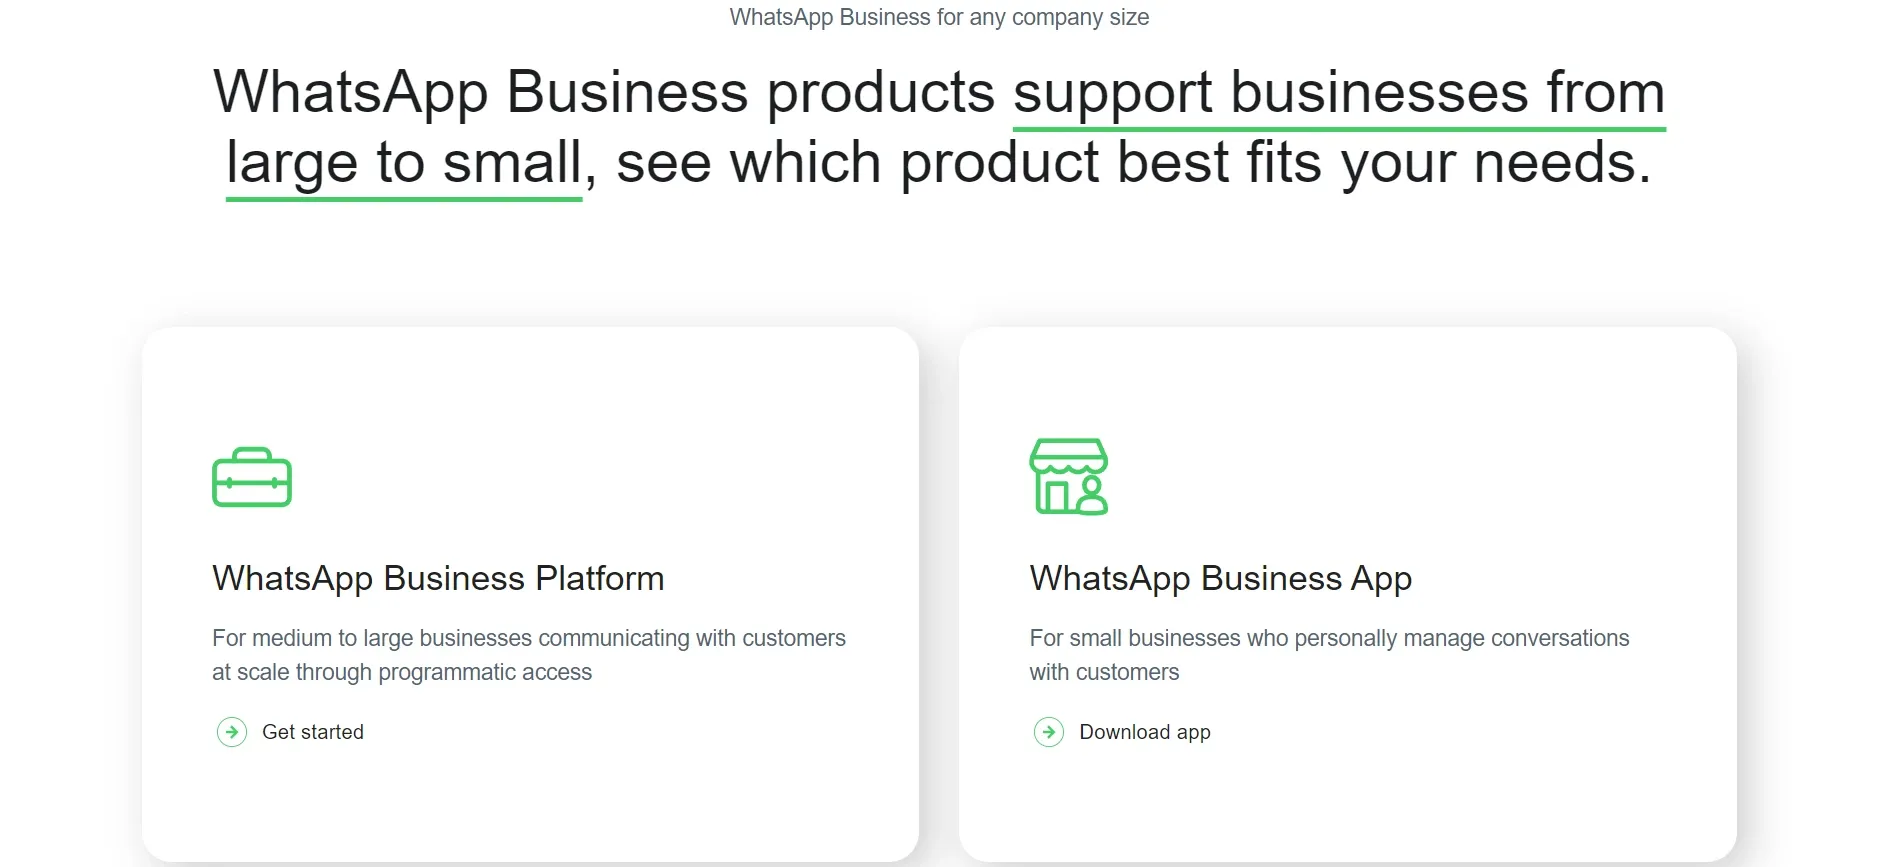Click the underlined 'support businesses from' phrase

coord(1339,93)
